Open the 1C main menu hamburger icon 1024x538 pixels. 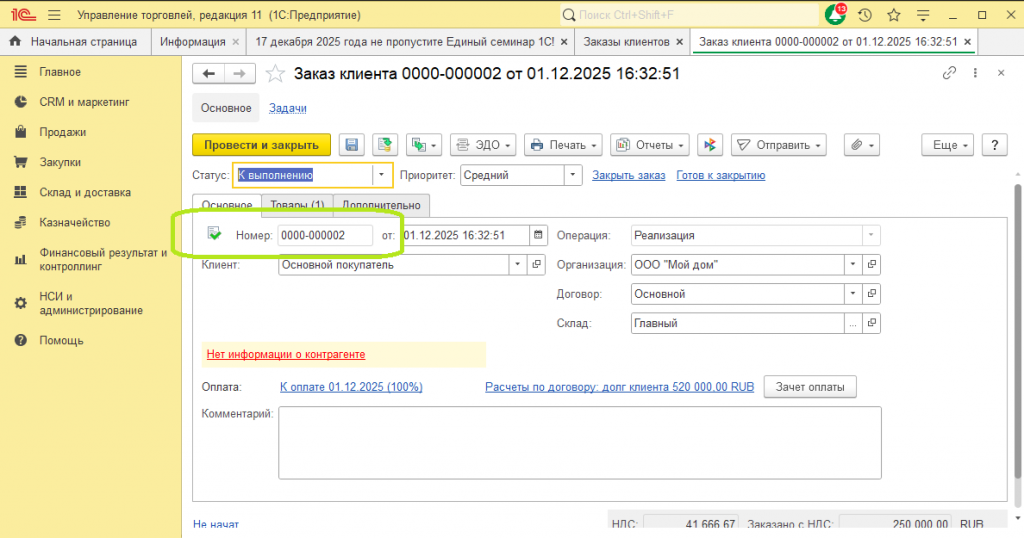tap(54, 15)
